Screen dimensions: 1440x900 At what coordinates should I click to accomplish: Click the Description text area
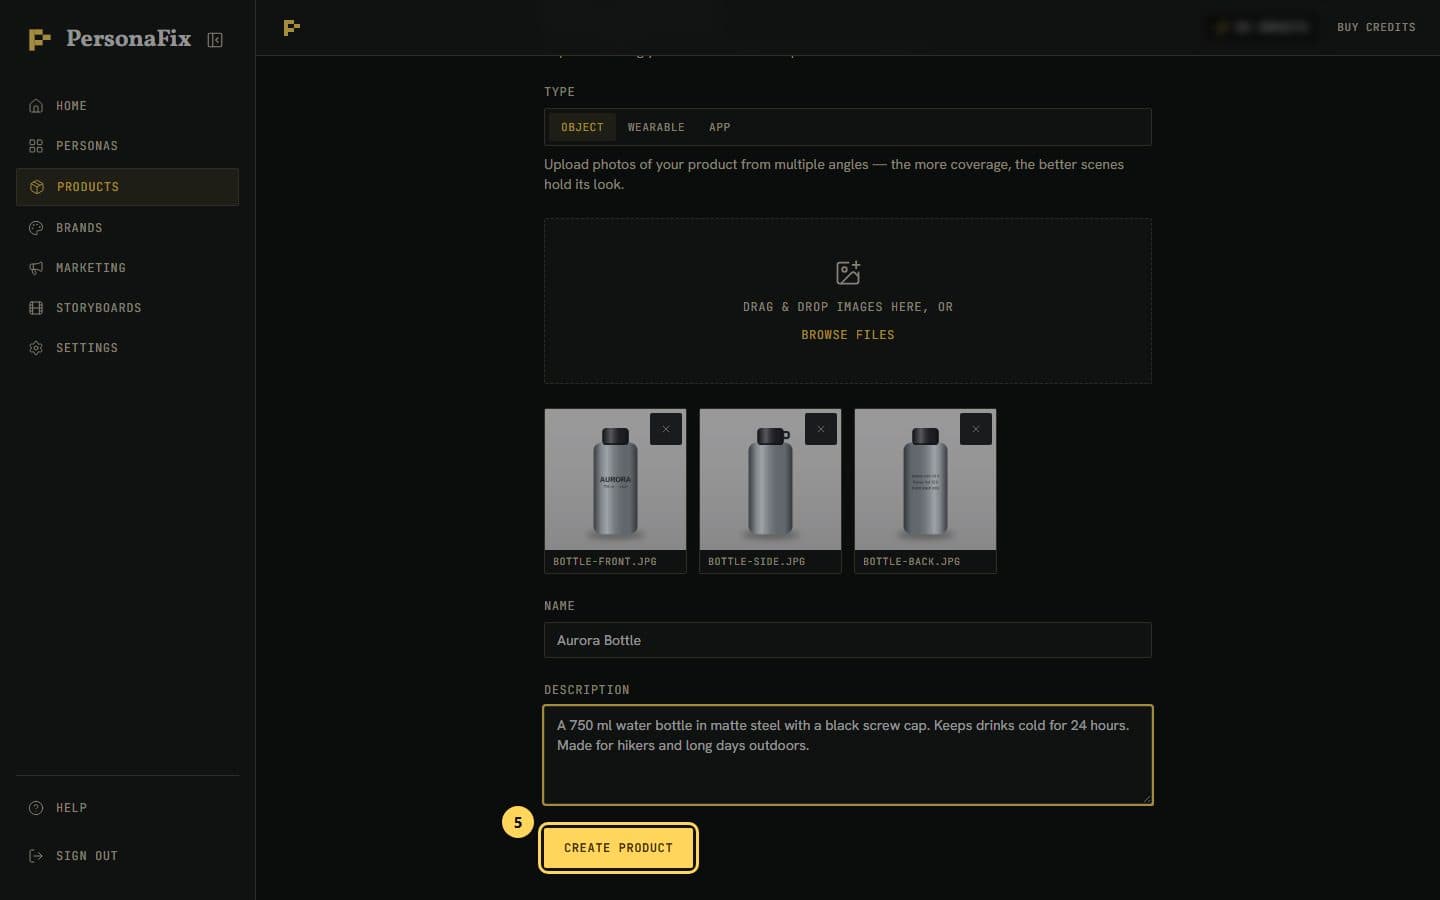click(x=848, y=755)
